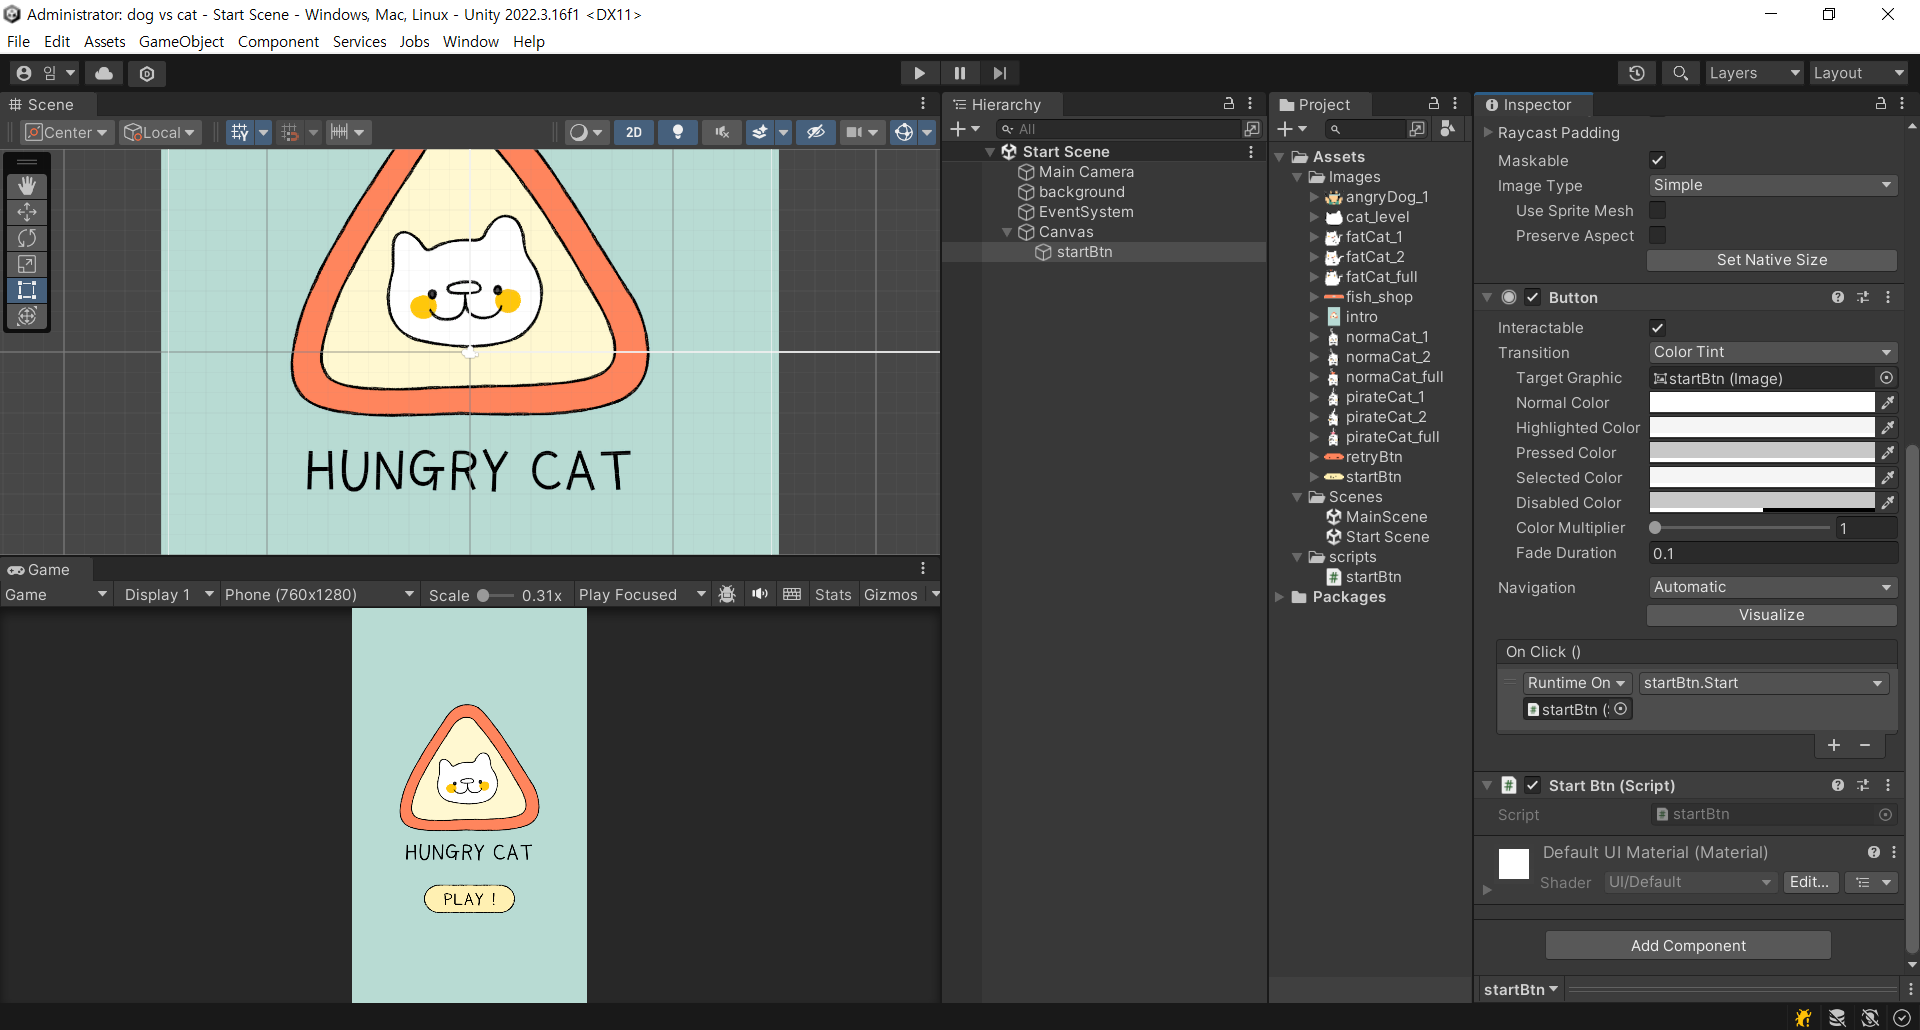Image resolution: width=1920 pixels, height=1030 pixels.
Task: Open the Runtime Only dropdown
Action: coord(1577,683)
